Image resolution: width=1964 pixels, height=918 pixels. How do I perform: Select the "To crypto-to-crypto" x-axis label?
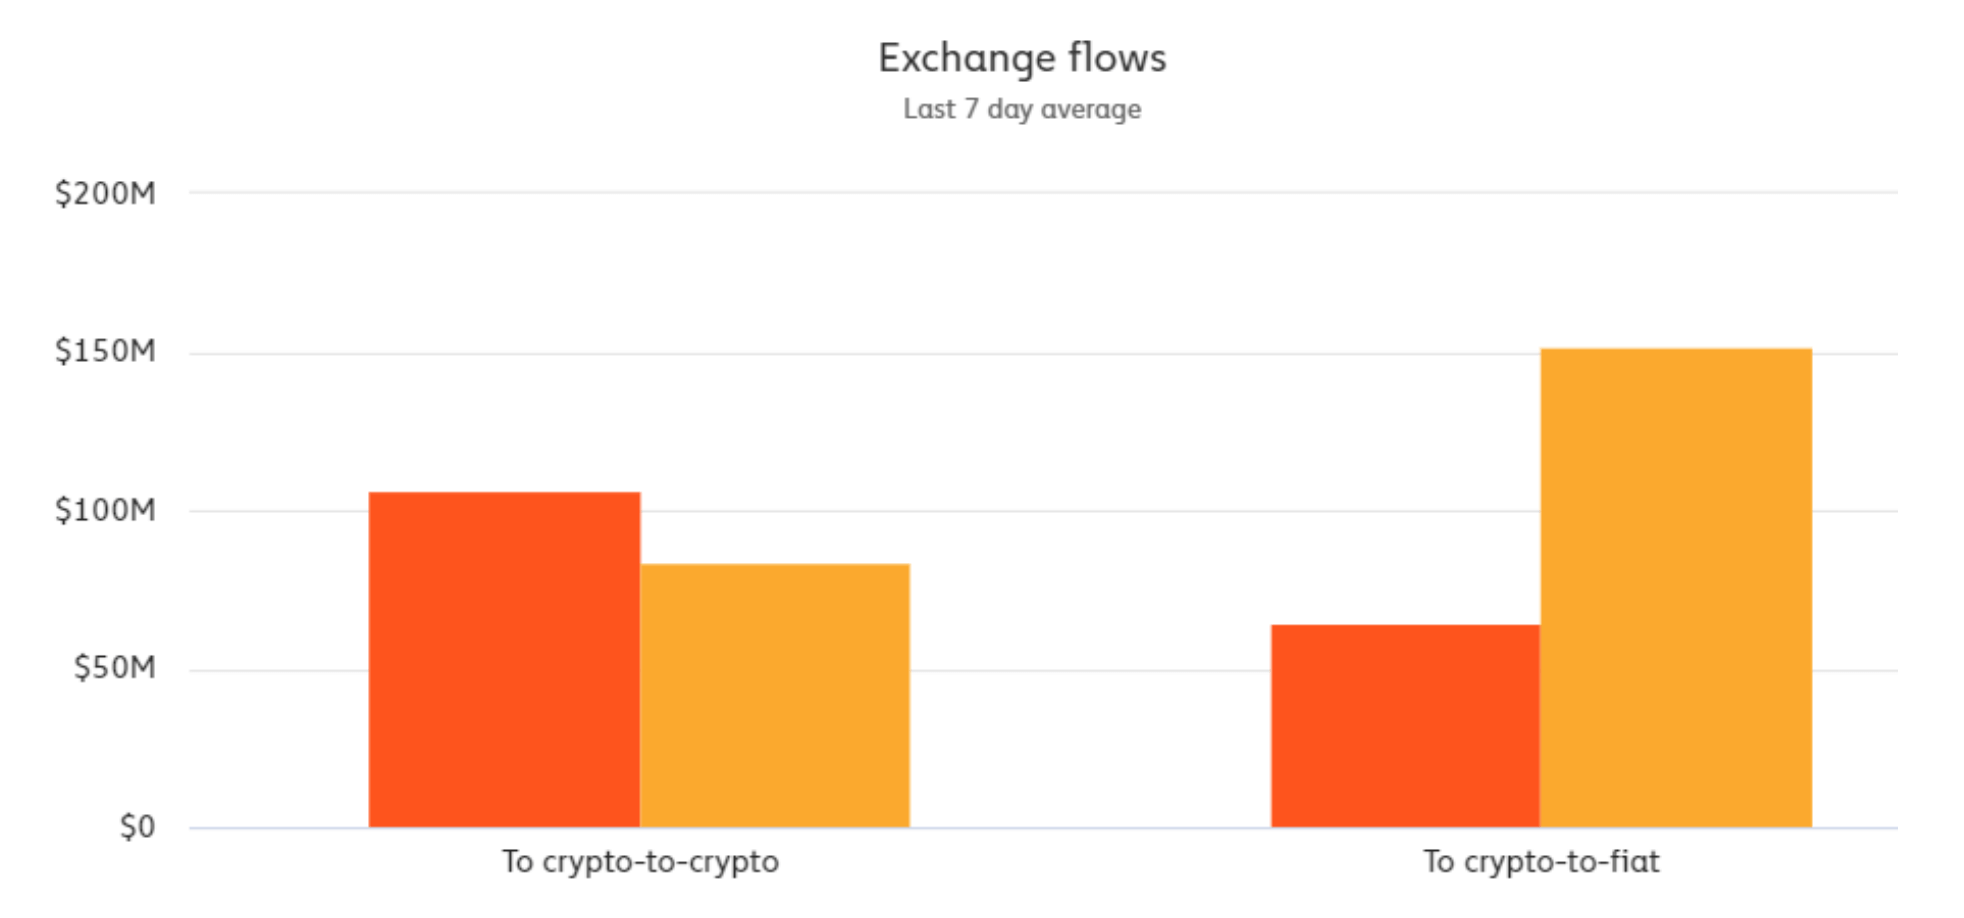click(640, 862)
